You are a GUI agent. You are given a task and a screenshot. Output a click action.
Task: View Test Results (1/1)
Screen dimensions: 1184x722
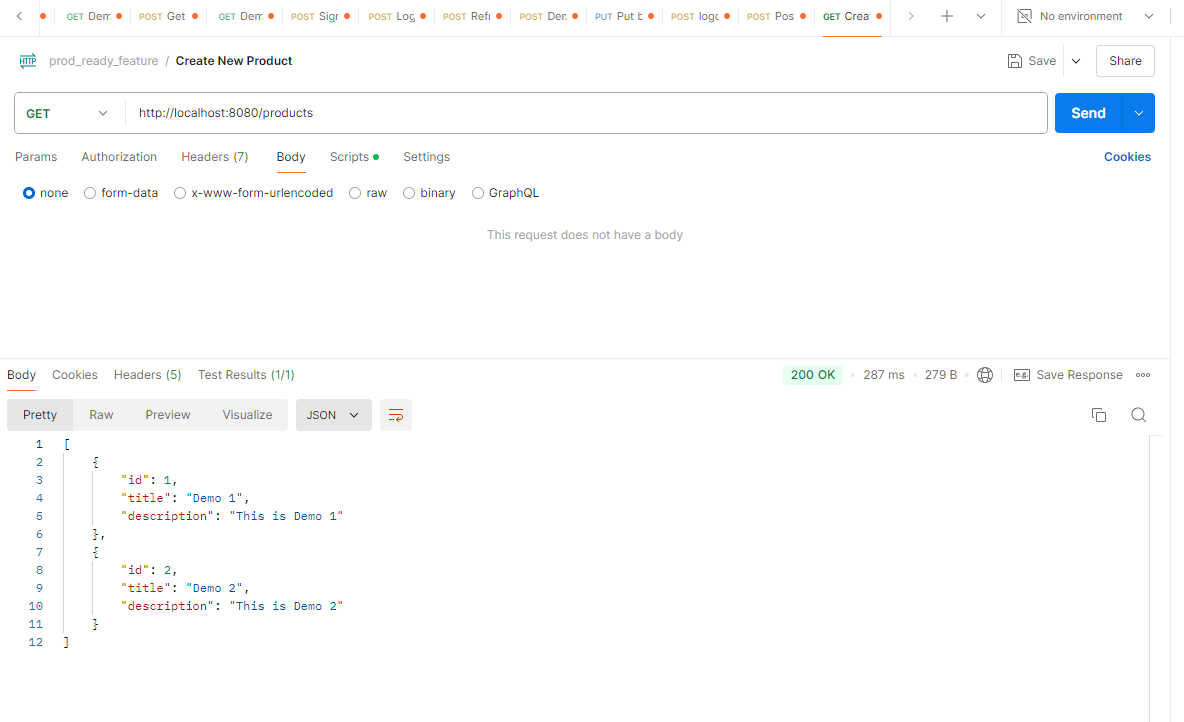tap(246, 375)
